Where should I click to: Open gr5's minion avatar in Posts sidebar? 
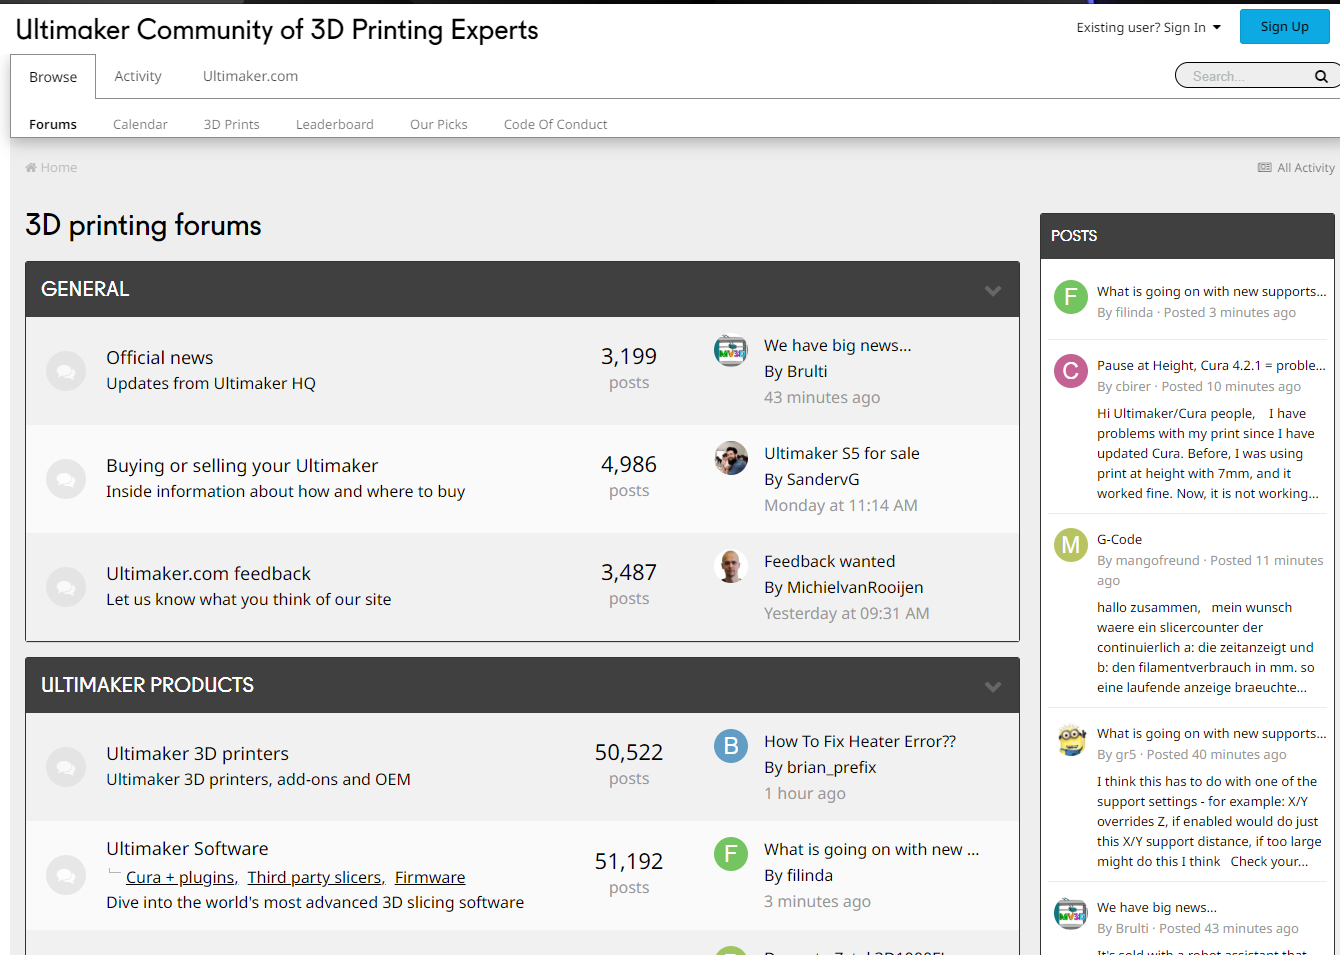coord(1071,739)
